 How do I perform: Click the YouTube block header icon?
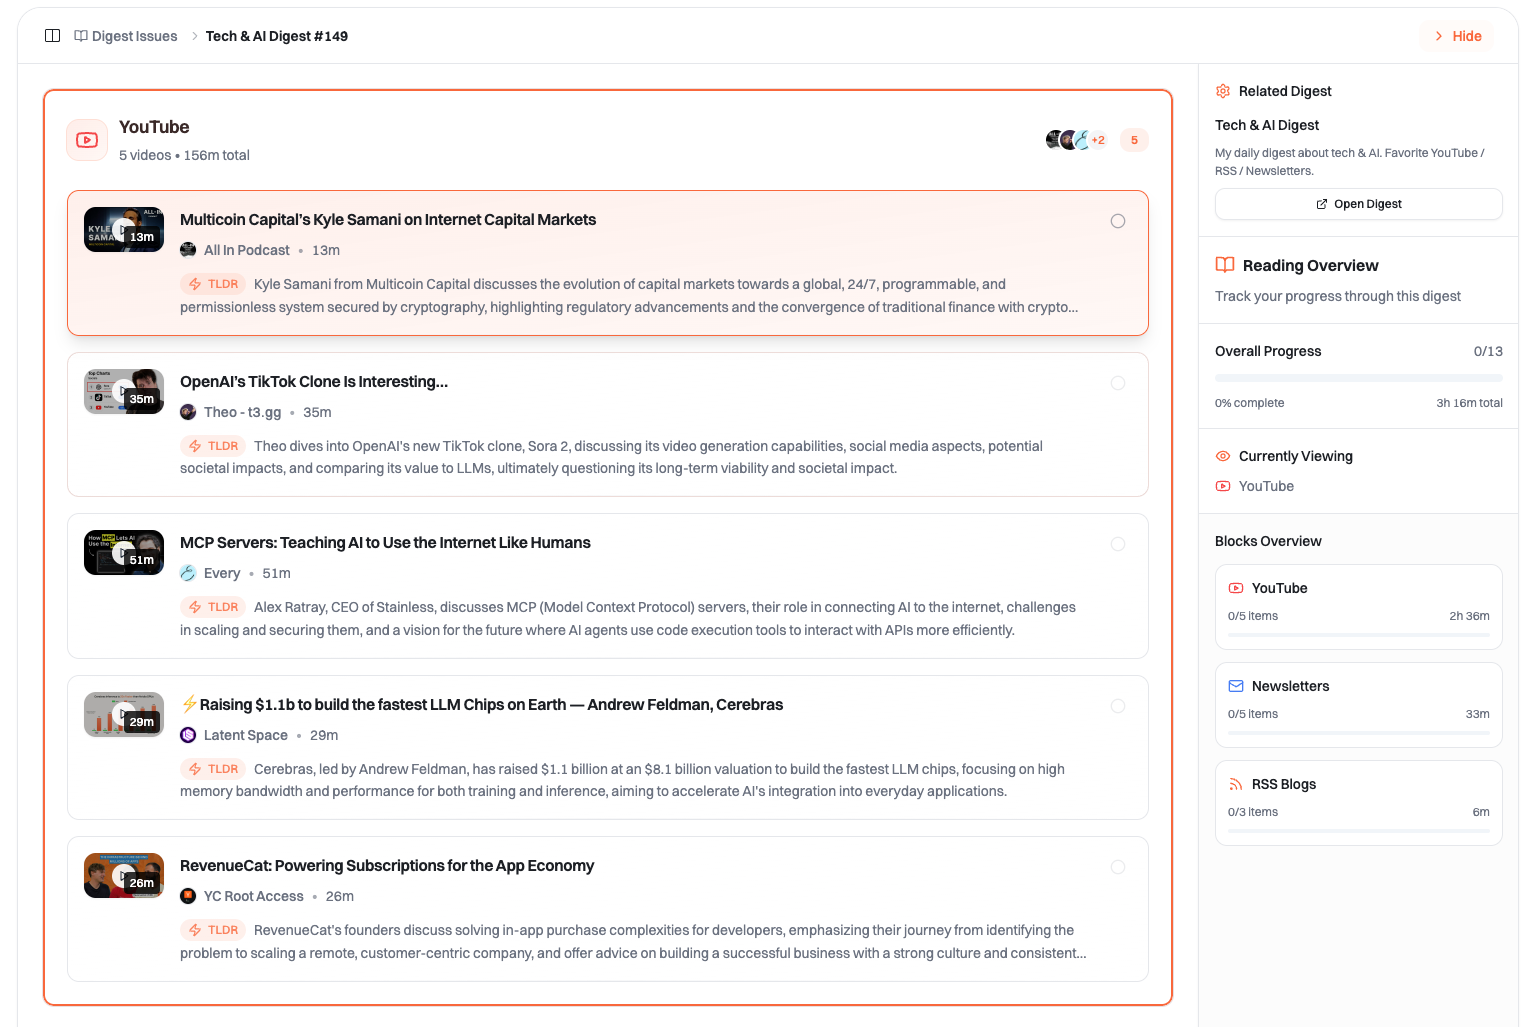87,140
